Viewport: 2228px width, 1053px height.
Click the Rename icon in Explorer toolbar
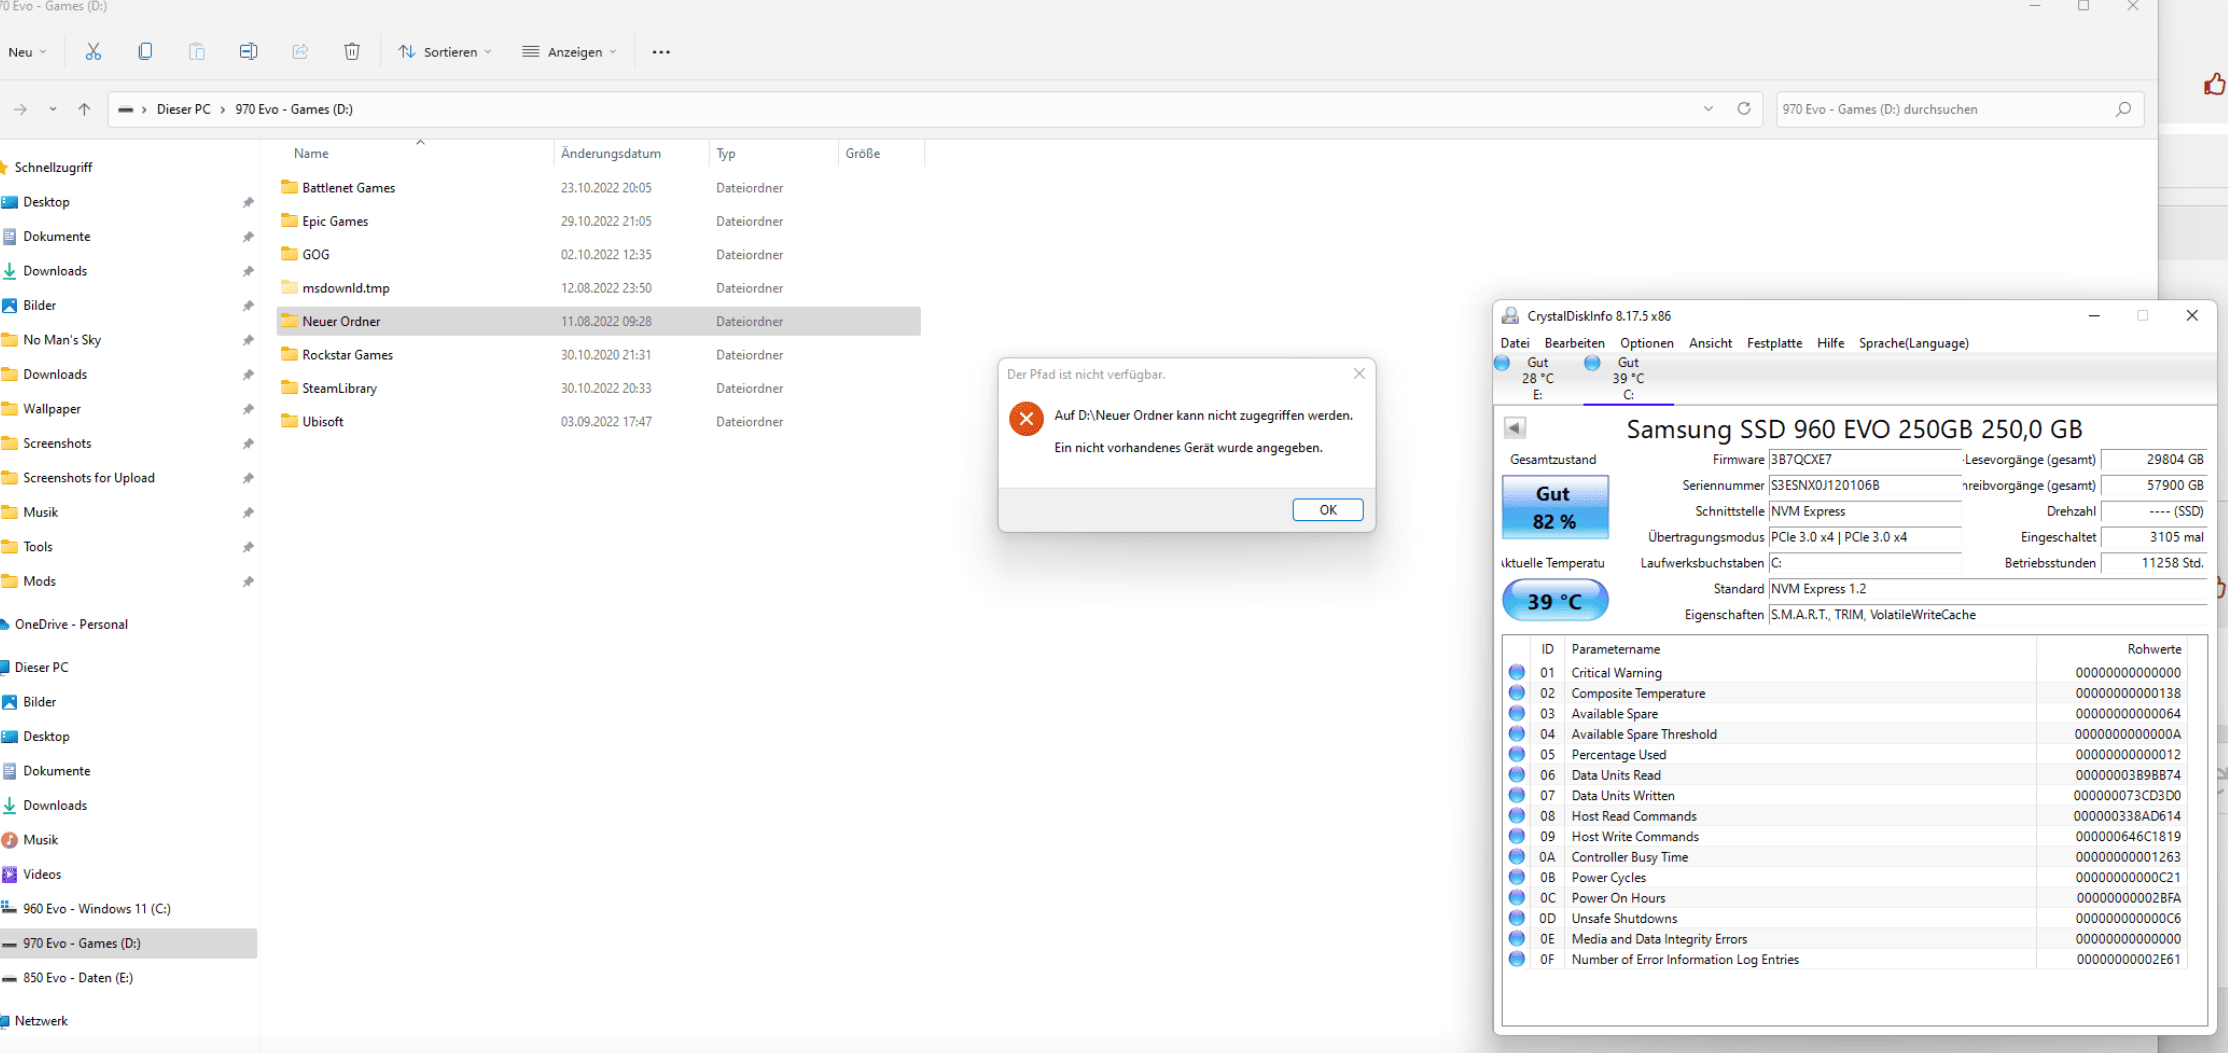pos(248,52)
